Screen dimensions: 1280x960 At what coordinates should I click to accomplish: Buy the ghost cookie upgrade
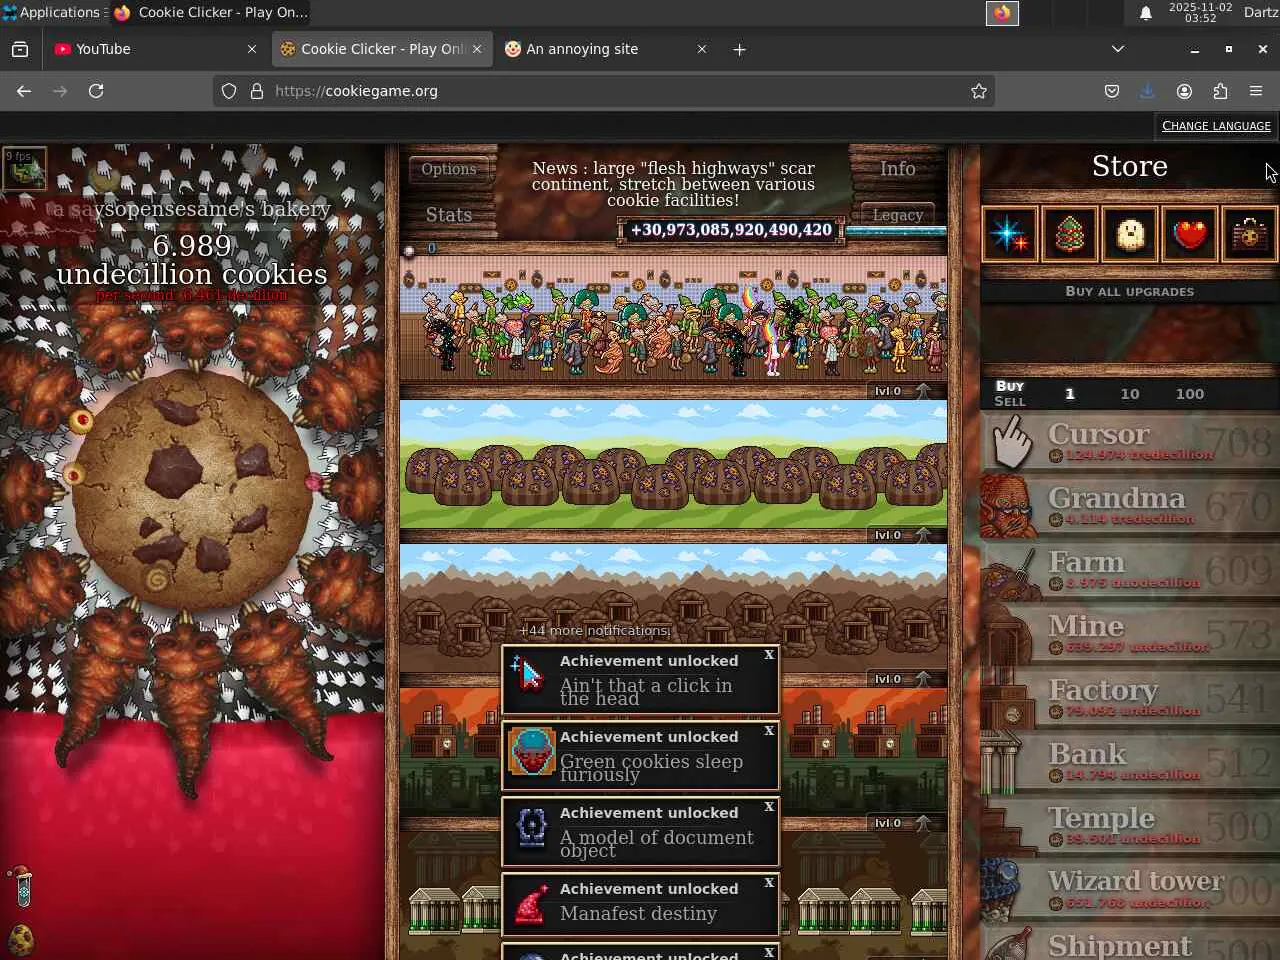click(x=1130, y=234)
